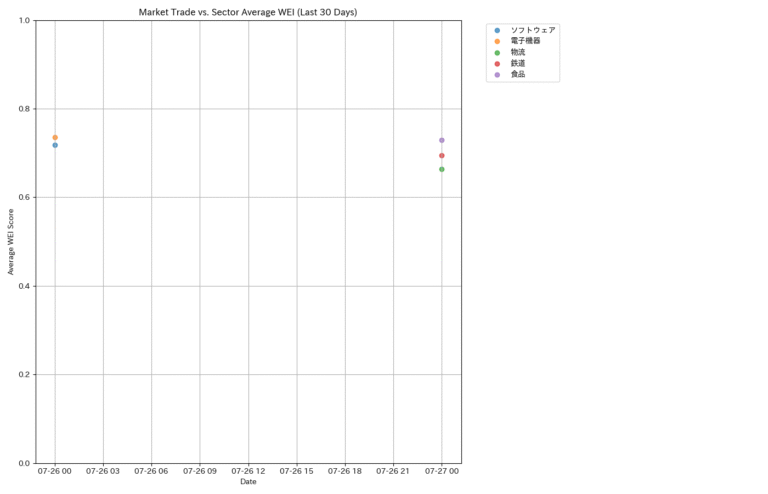Select the 鉄道 legend text label
Screen dimensions: 768x494
tap(518, 63)
